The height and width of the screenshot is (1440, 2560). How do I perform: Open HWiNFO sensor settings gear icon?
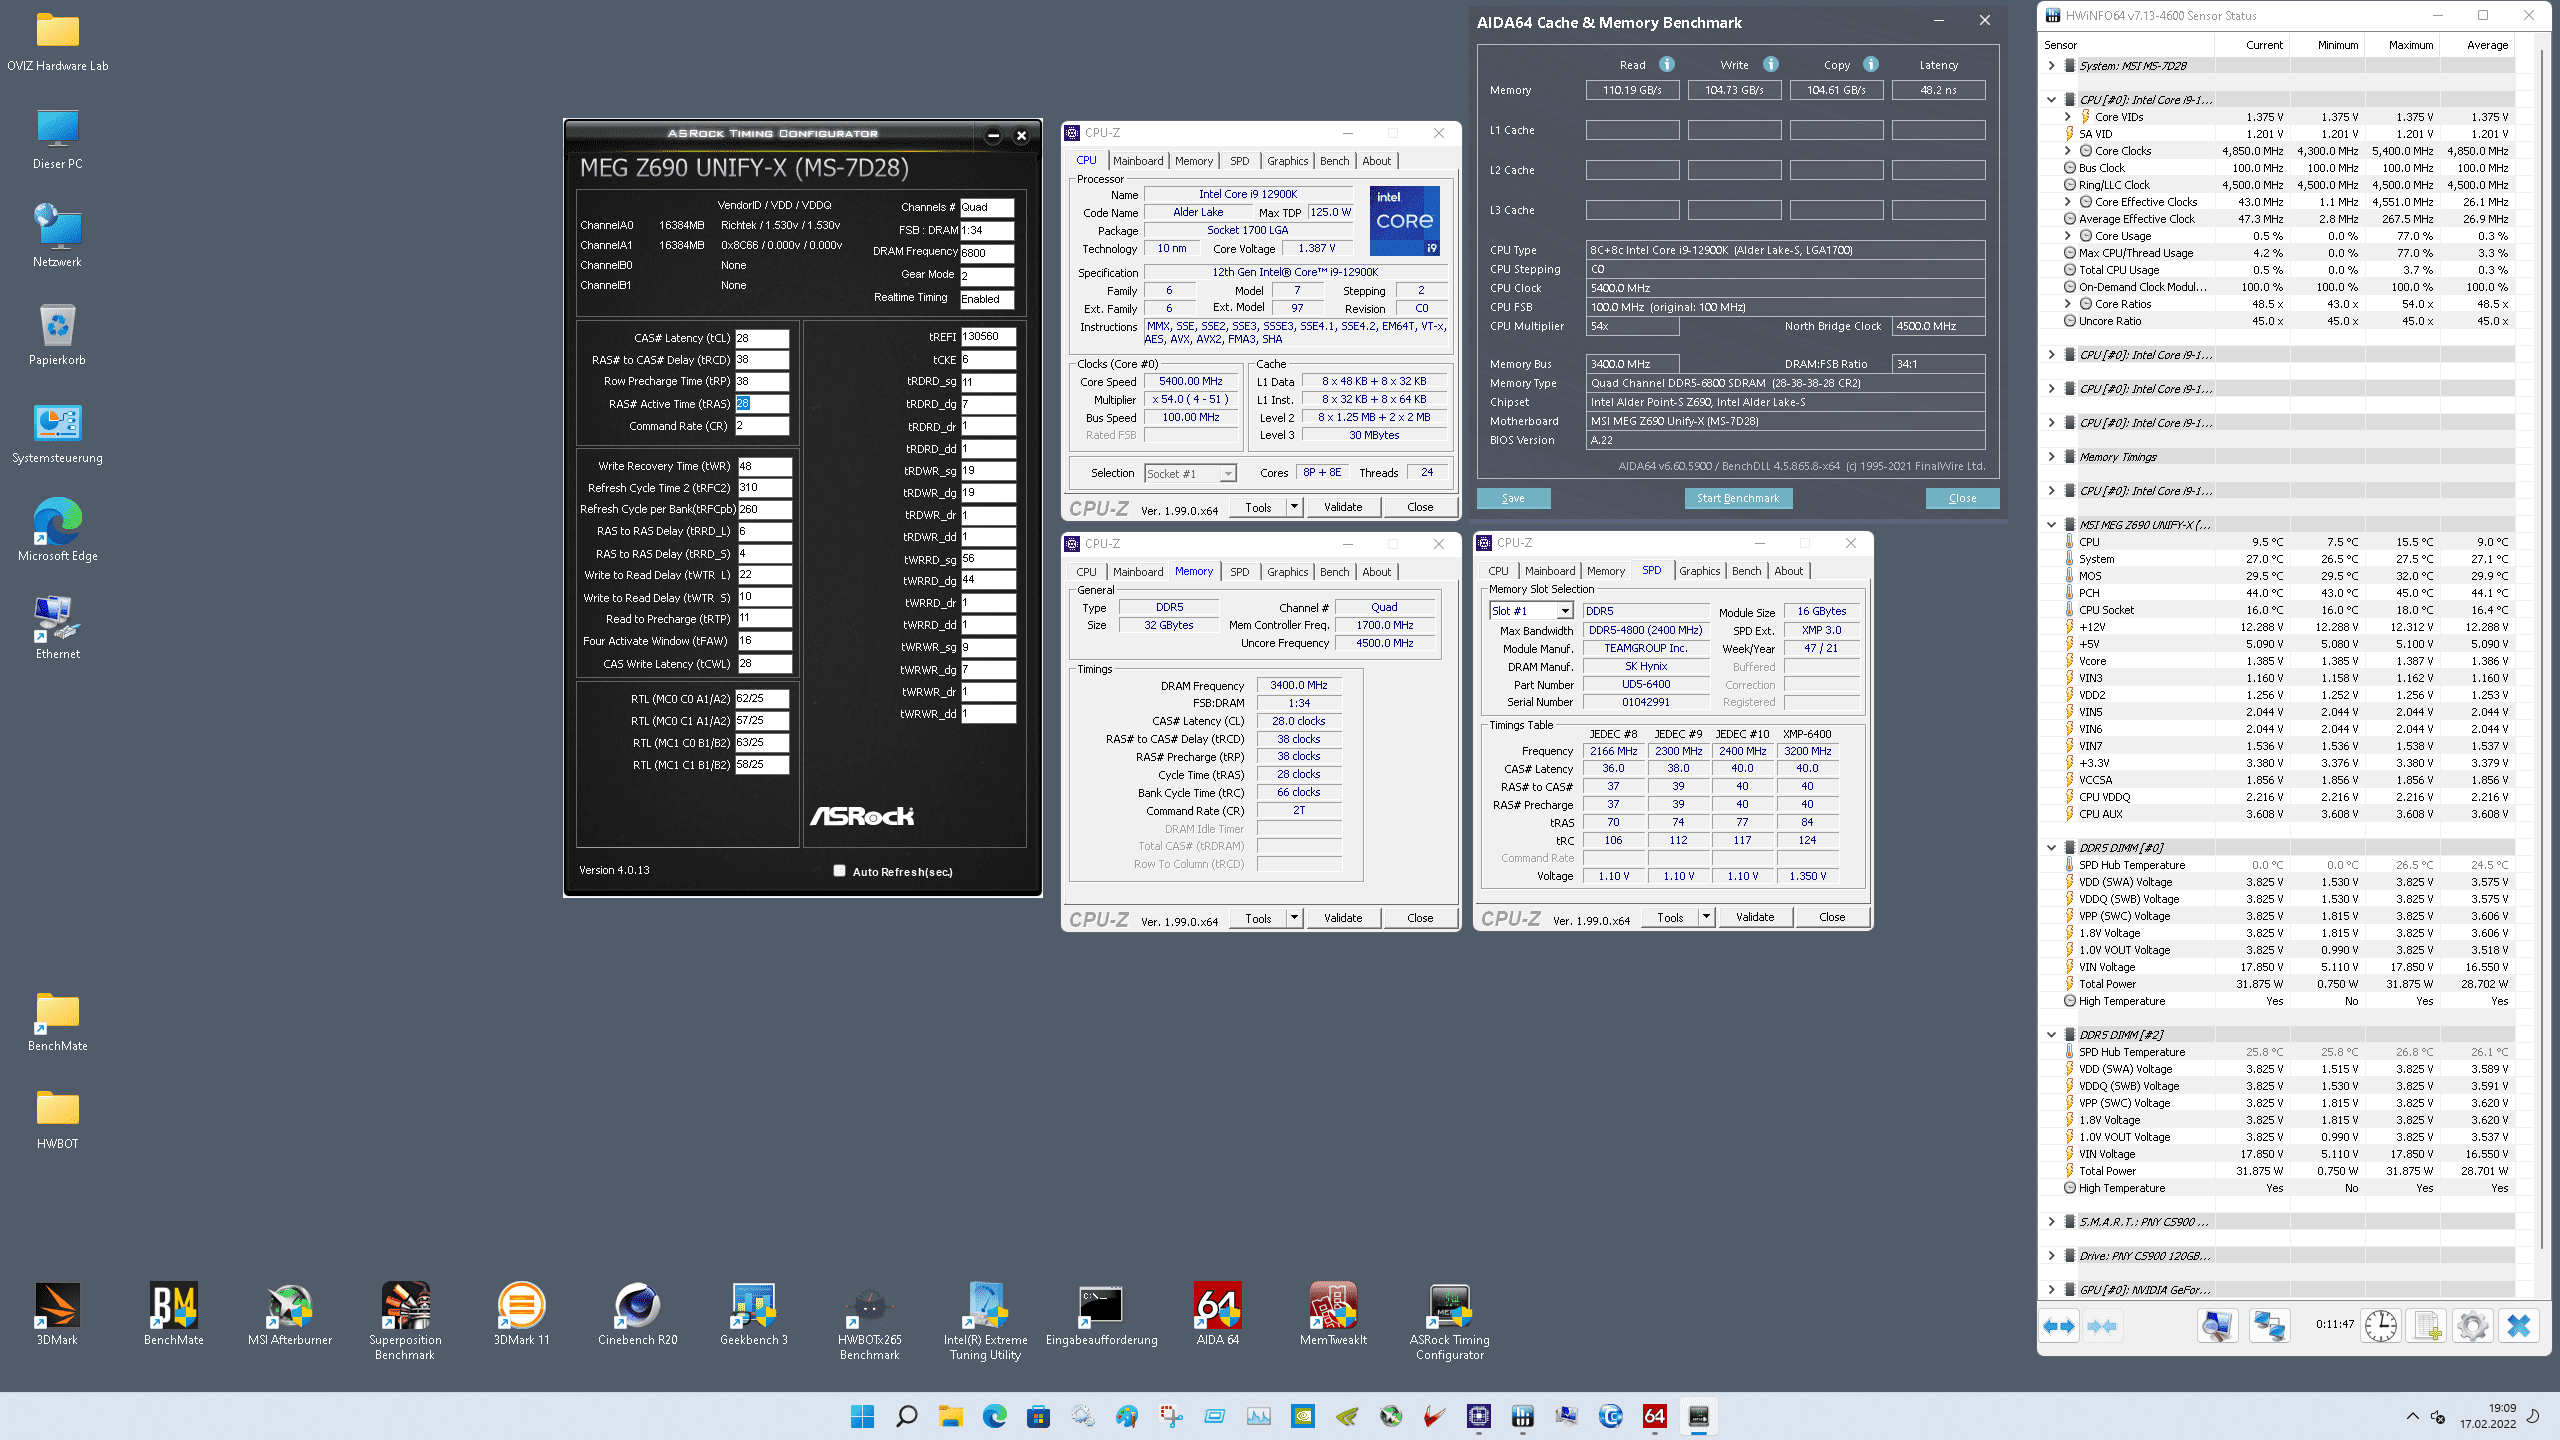[2472, 1326]
